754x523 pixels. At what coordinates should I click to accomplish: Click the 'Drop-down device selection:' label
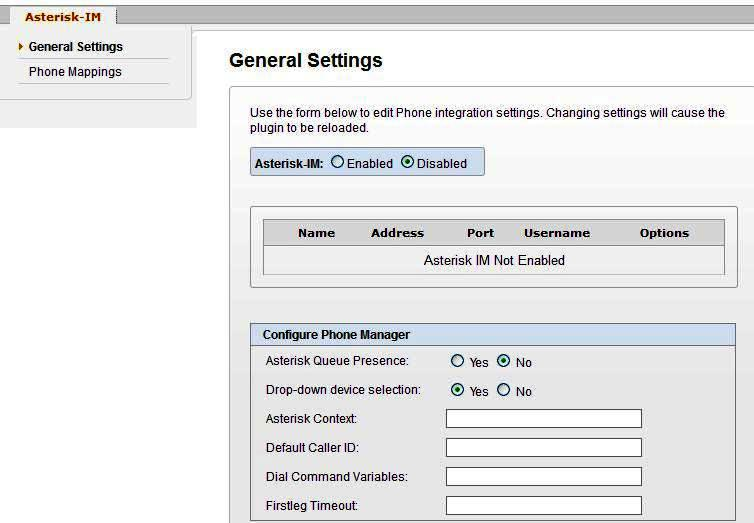(x=343, y=390)
